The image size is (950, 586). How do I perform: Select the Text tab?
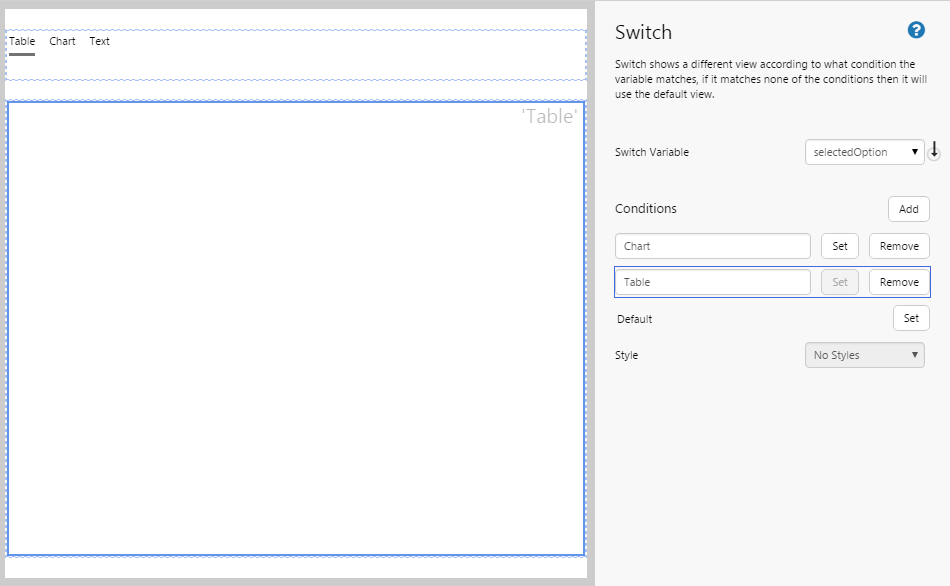pyautogui.click(x=99, y=42)
